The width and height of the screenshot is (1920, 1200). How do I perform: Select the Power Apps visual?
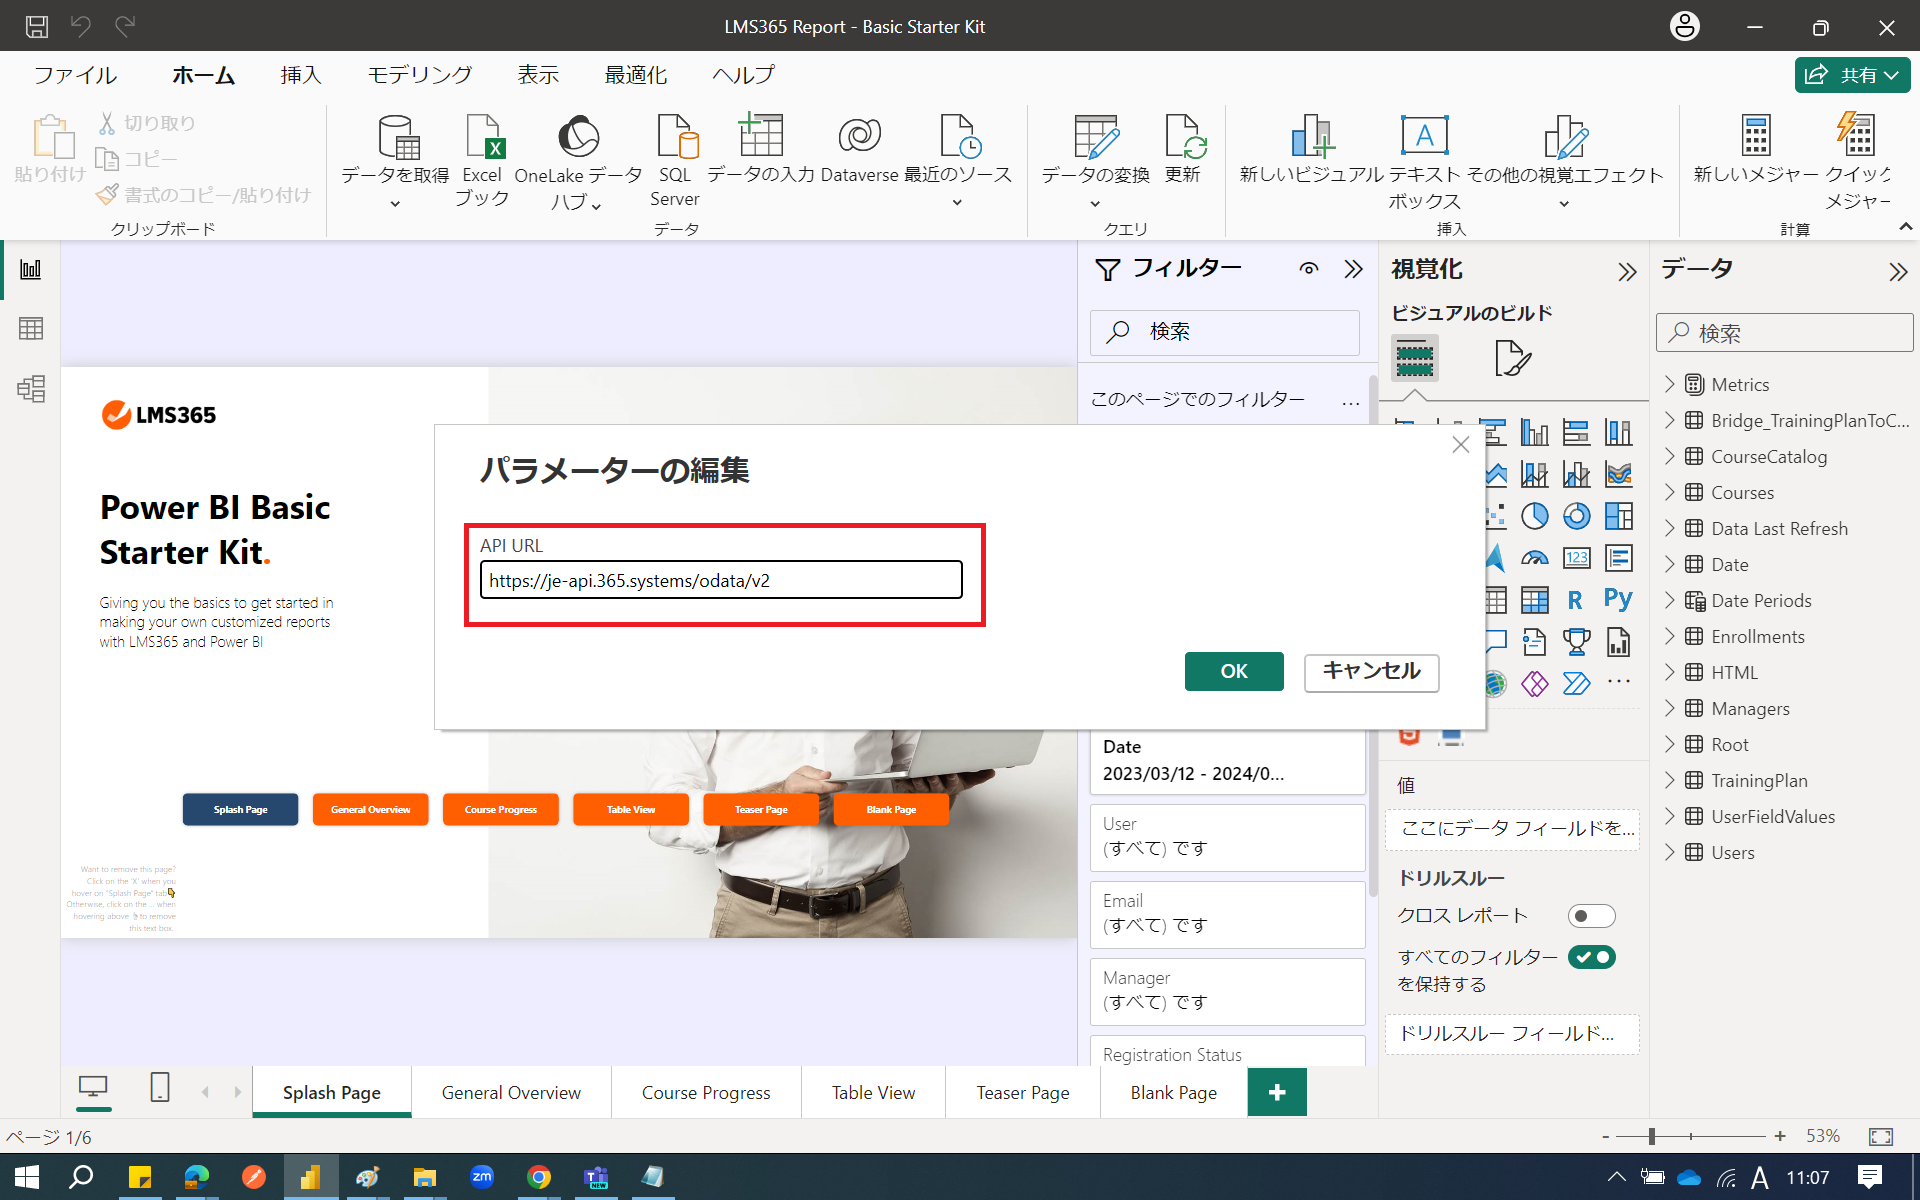[1535, 684]
